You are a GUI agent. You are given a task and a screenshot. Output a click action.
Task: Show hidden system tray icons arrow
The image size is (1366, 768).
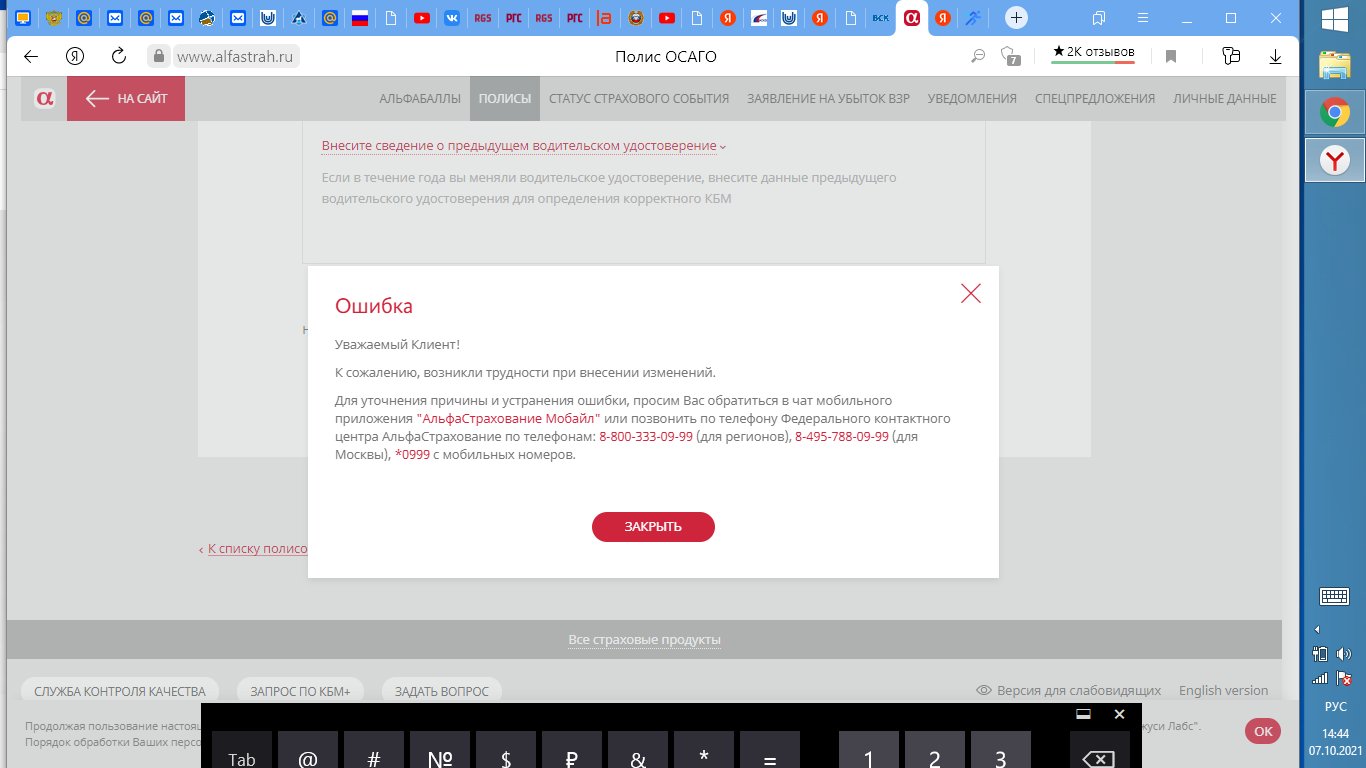(x=1317, y=629)
